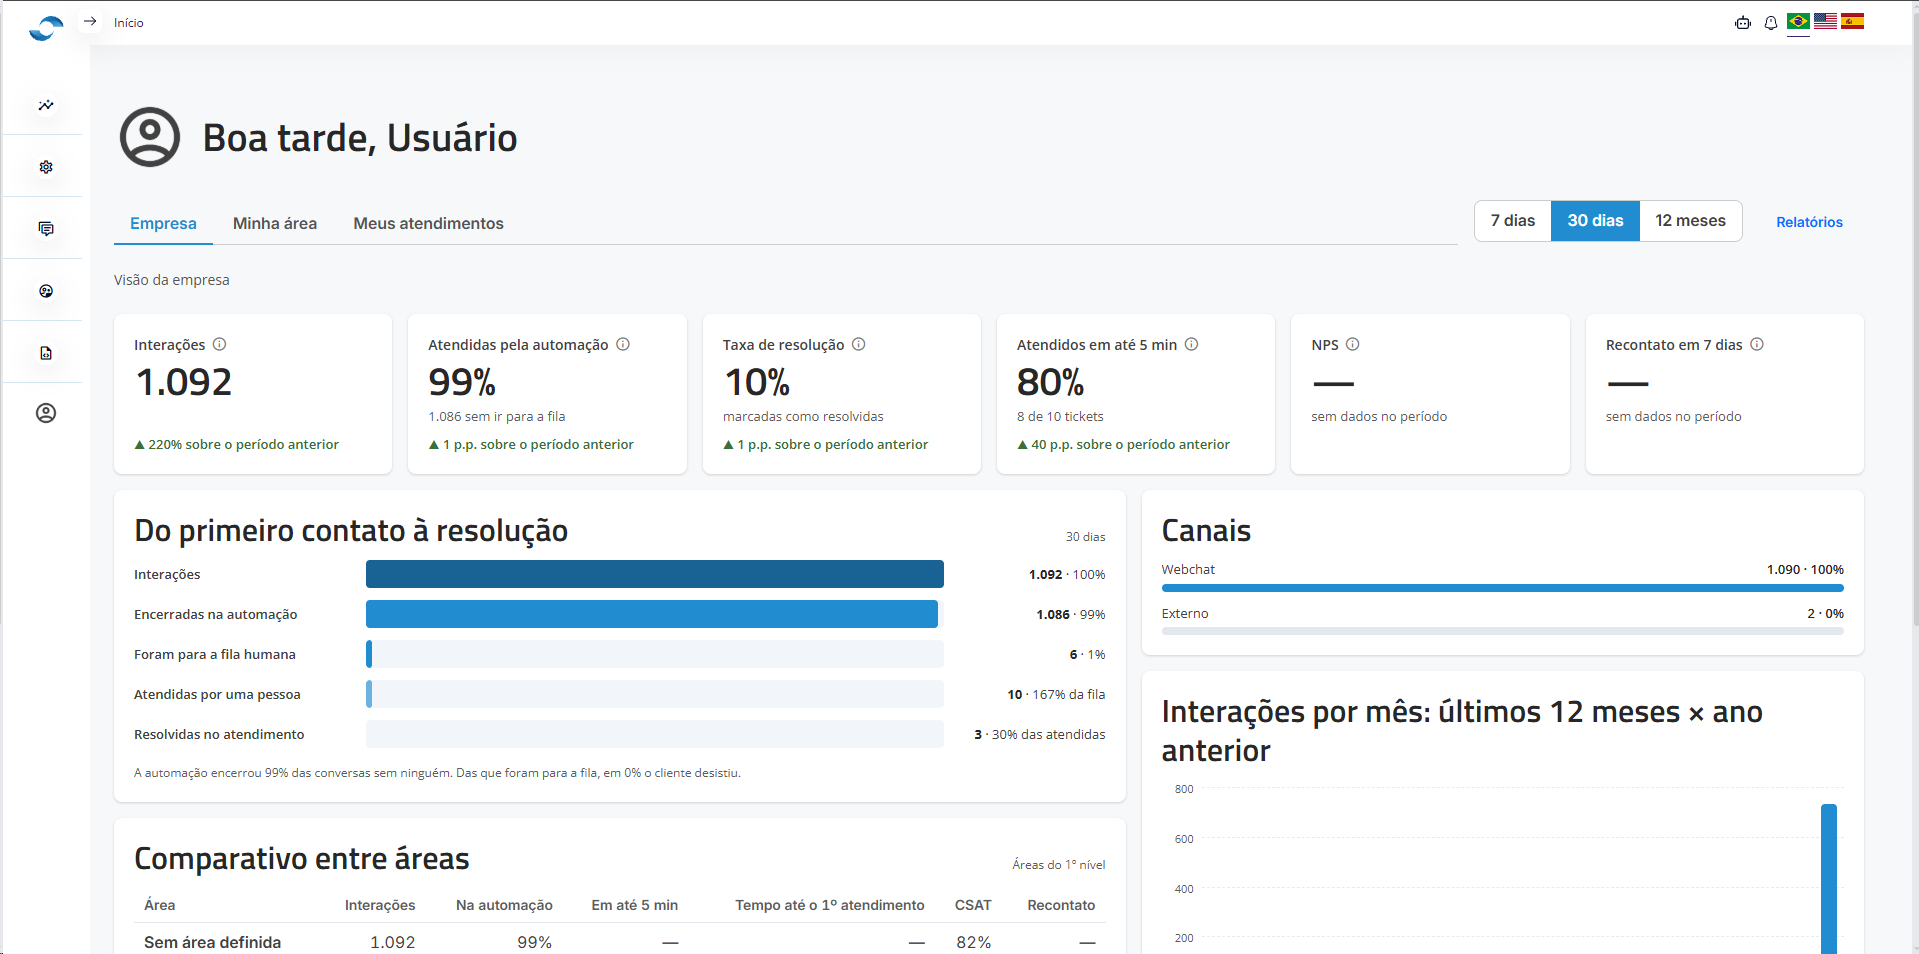Open the document report sidebar icon
This screenshot has width=1919, height=954.
[46, 353]
